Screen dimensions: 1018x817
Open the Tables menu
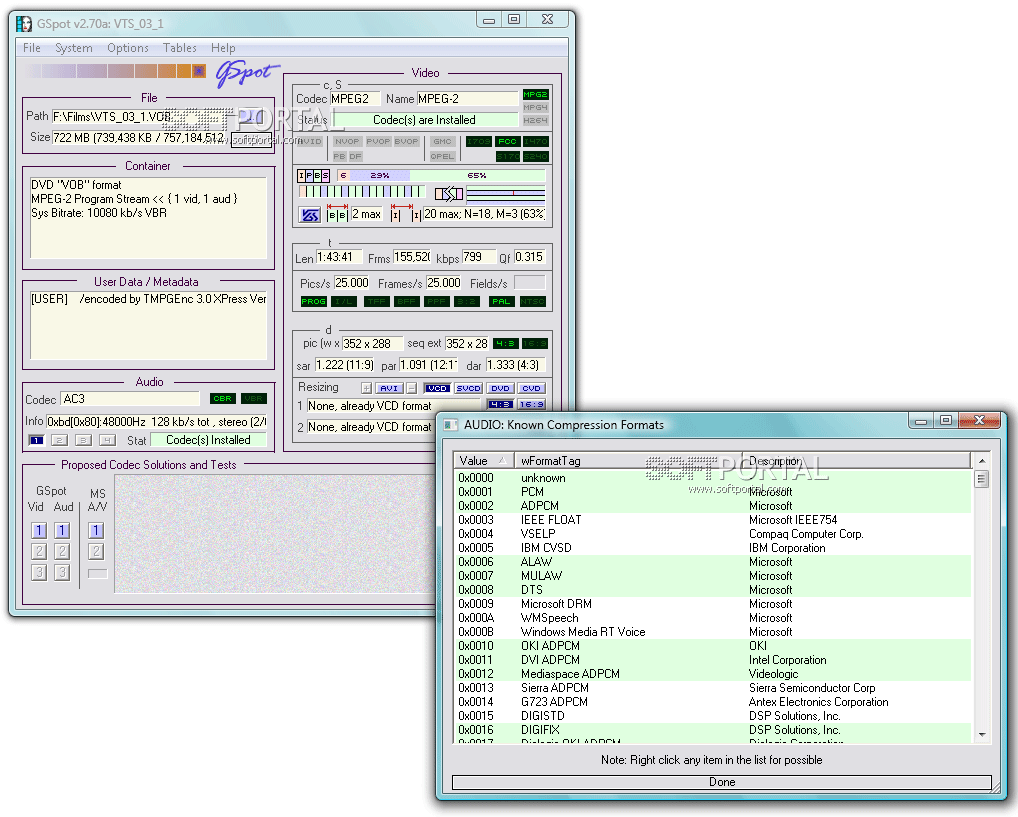[x=180, y=48]
